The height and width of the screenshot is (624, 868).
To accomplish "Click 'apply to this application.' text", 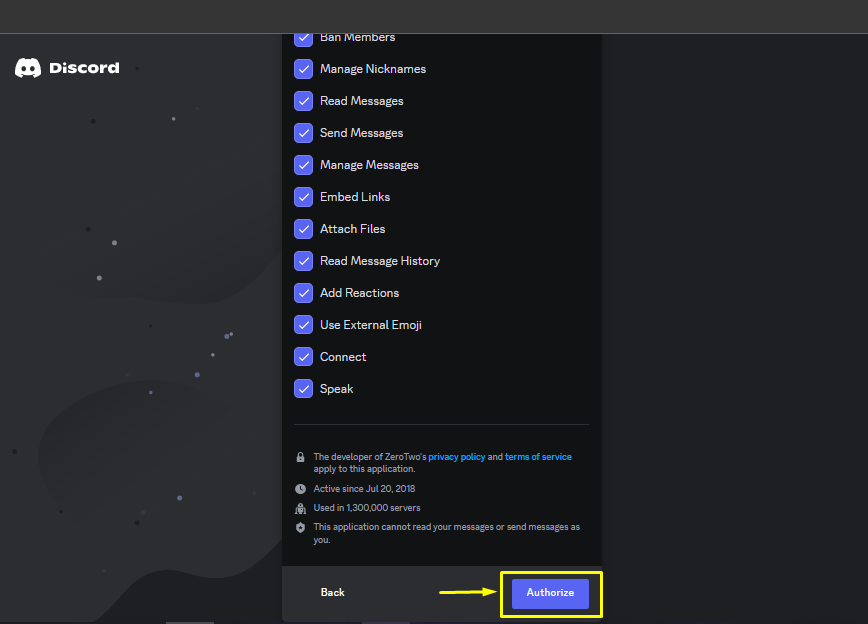I will pyautogui.click(x=364, y=469).
